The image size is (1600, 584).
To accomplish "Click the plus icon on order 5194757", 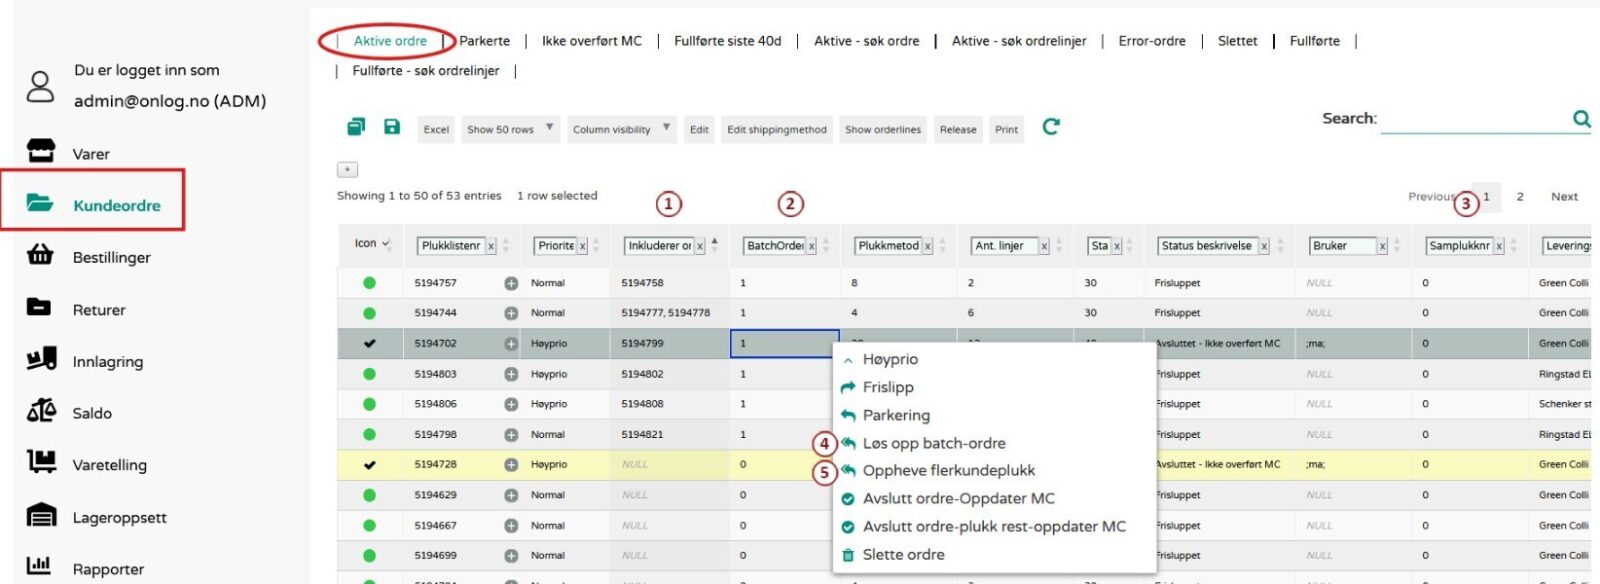I will (x=511, y=283).
